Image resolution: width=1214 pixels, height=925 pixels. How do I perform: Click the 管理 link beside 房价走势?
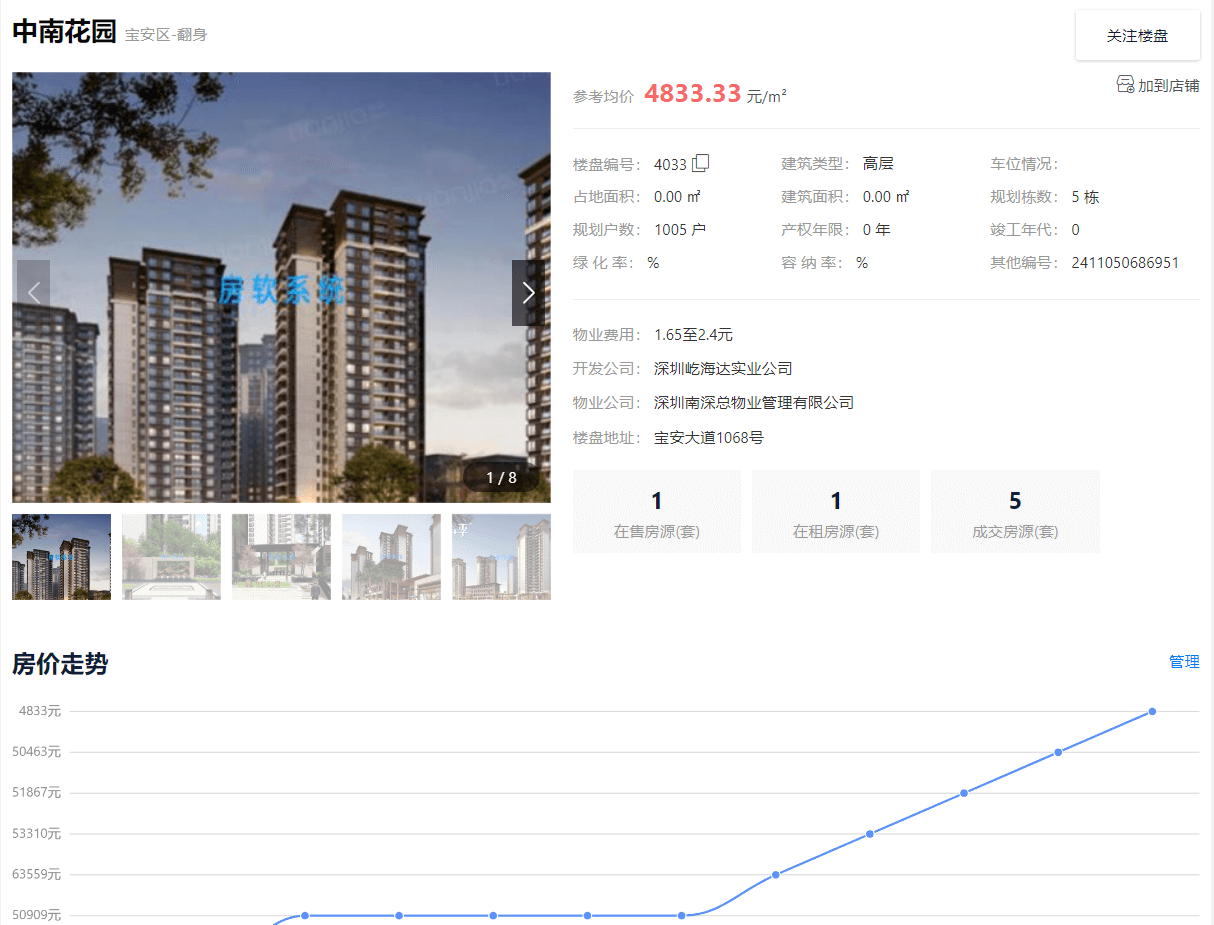[x=1184, y=662]
